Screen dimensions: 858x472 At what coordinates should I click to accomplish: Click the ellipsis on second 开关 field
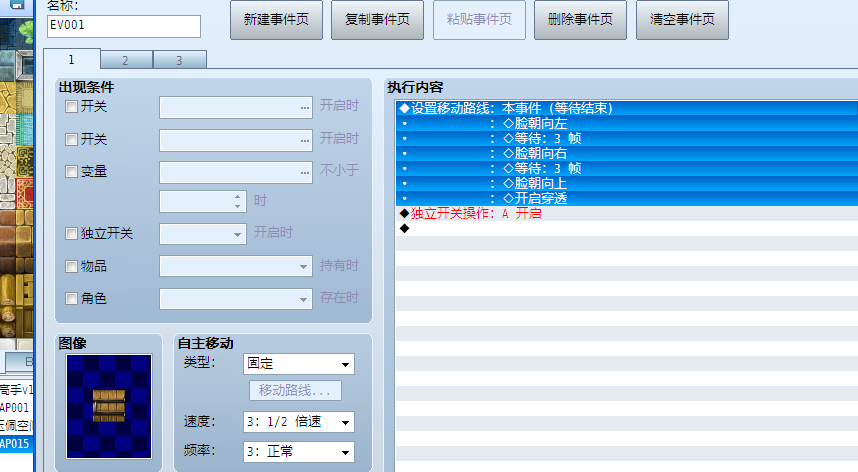[x=304, y=139]
